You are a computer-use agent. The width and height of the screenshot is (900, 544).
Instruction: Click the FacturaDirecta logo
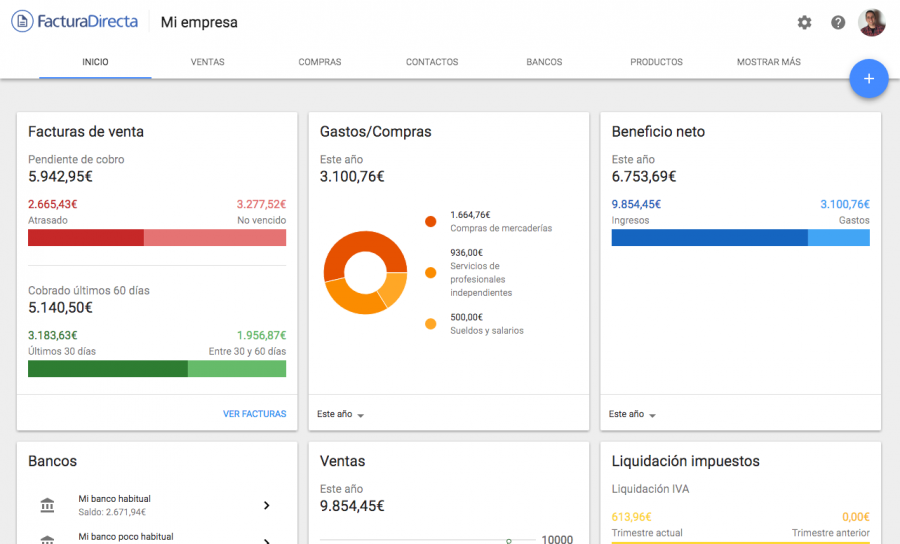click(x=75, y=21)
